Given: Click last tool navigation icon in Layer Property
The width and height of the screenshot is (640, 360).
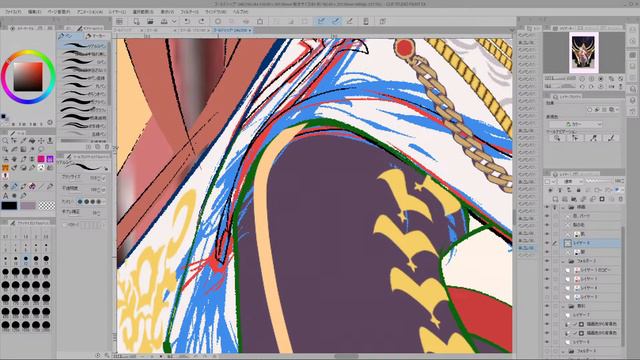Looking at the screenshot, I should coord(611,138).
